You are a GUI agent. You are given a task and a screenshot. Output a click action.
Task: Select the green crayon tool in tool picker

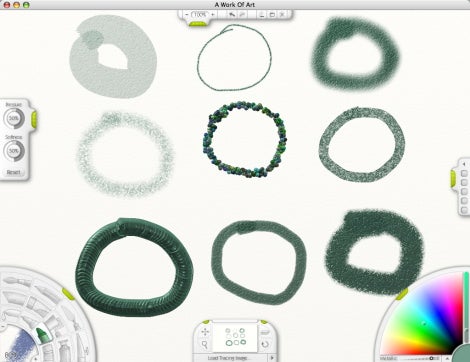(42, 334)
